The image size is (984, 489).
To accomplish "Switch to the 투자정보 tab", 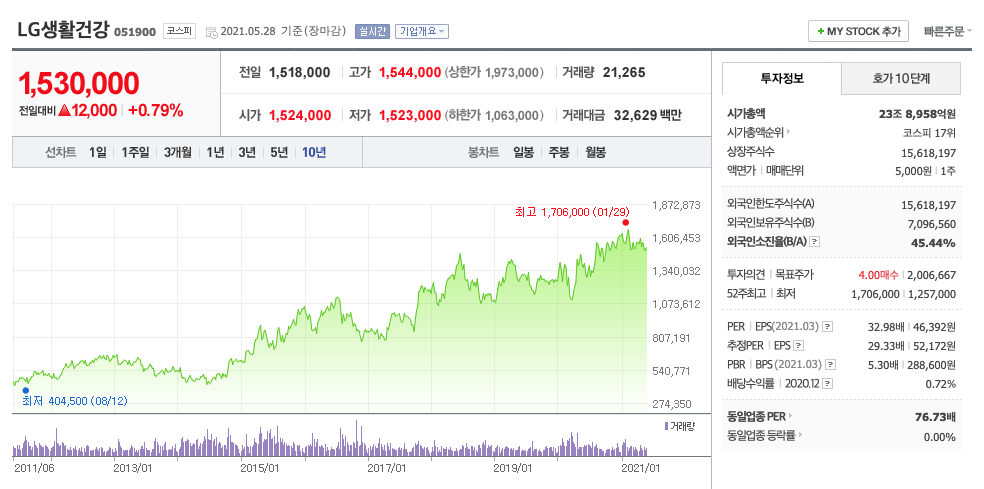I will tap(781, 78).
